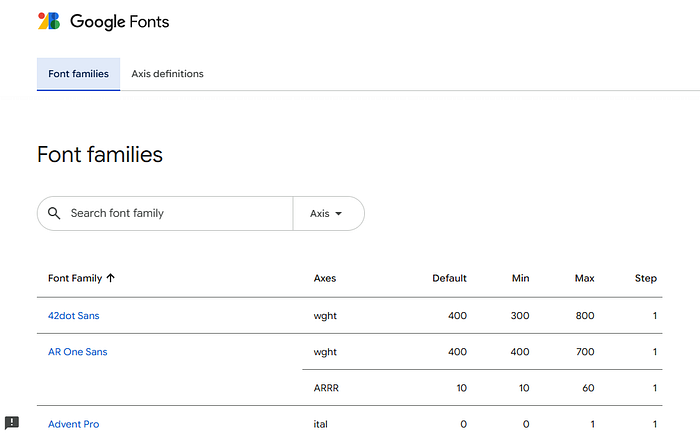Click the Default column header
Screen dimensions: 700x440
(449, 278)
